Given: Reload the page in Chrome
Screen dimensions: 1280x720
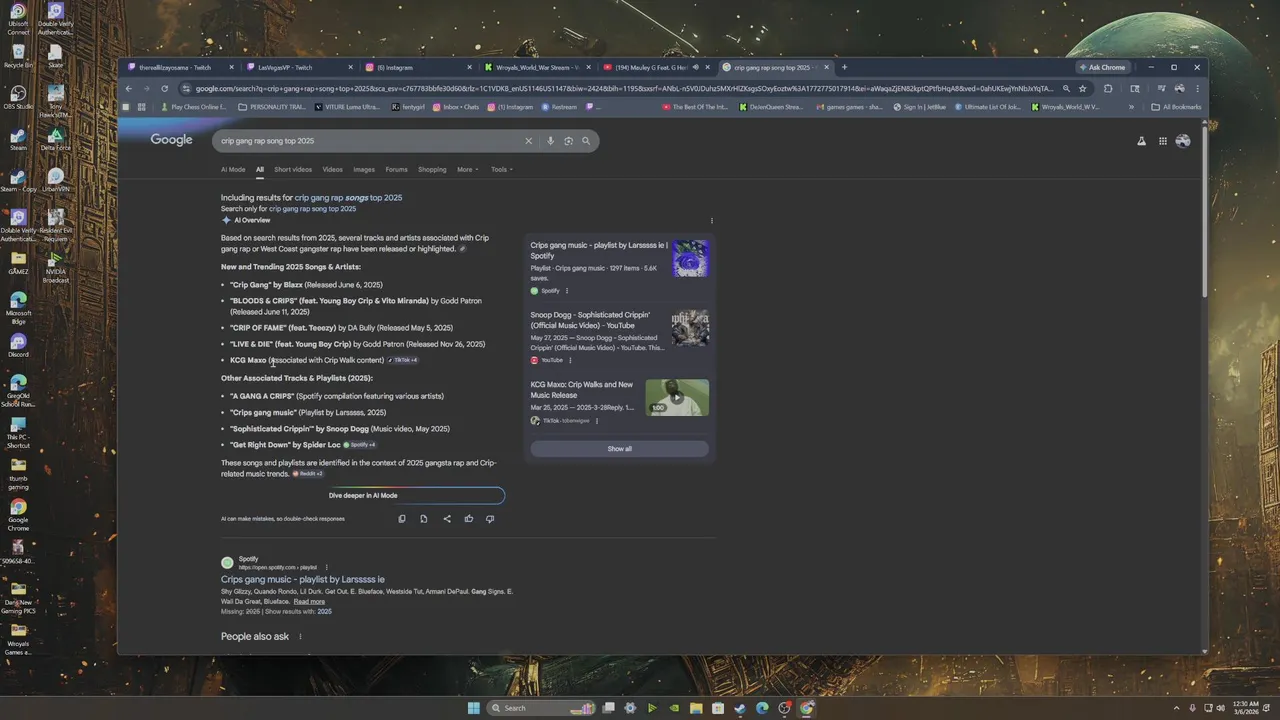Looking at the screenshot, I should 165,88.
